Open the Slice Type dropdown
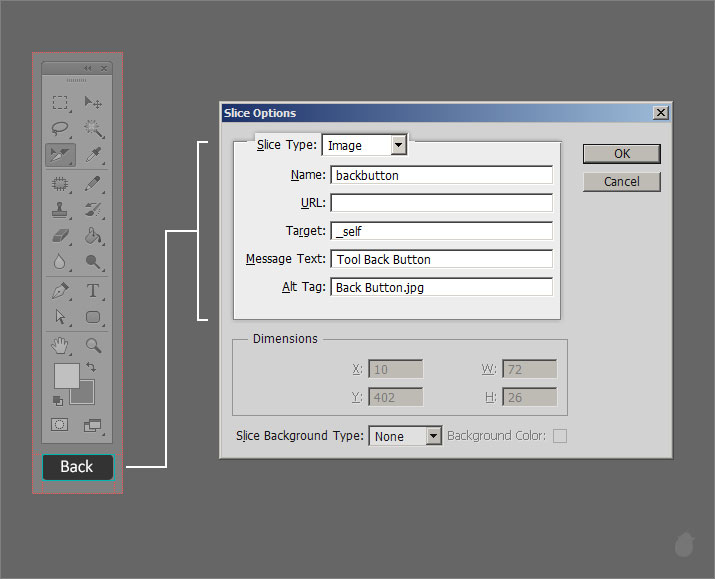This screenshot has width=715, height=579. tap(399, 145)
